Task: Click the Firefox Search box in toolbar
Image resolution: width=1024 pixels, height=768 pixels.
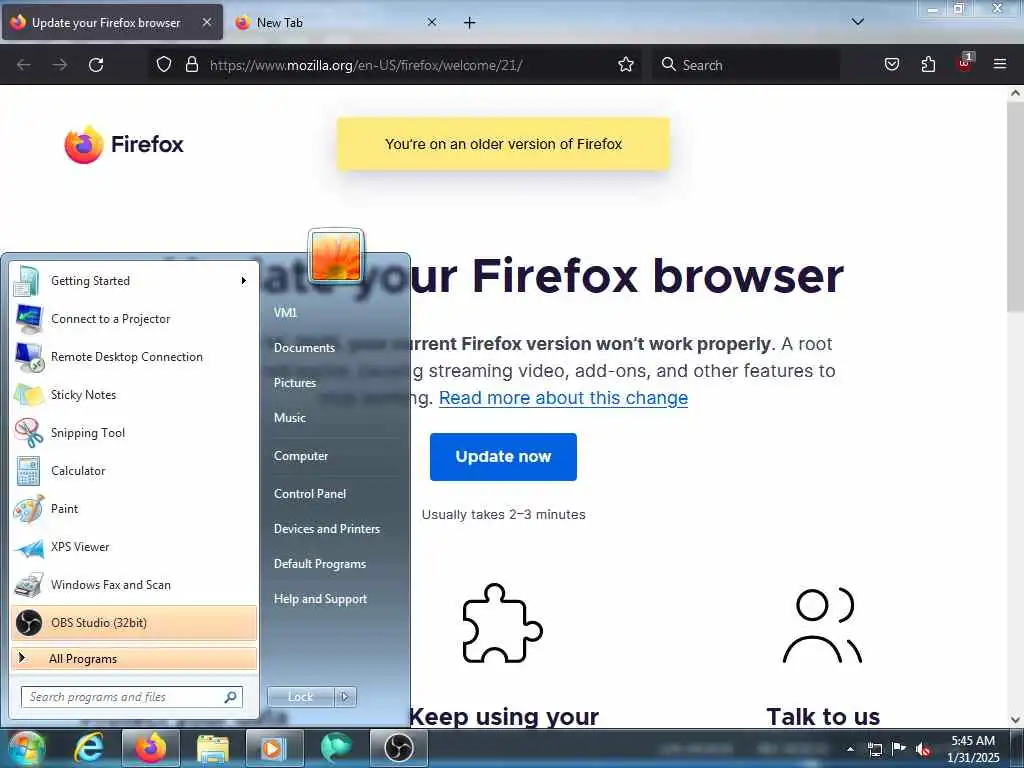Action: point(746,65)
